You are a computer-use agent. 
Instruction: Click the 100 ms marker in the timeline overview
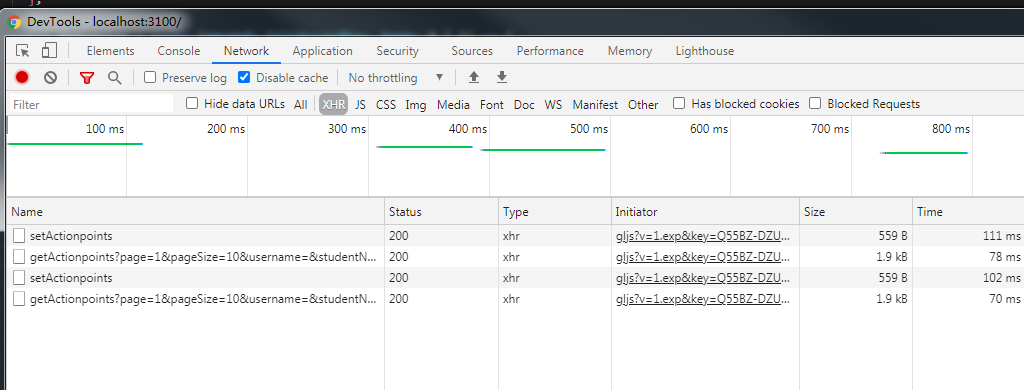tap(104, 129)
